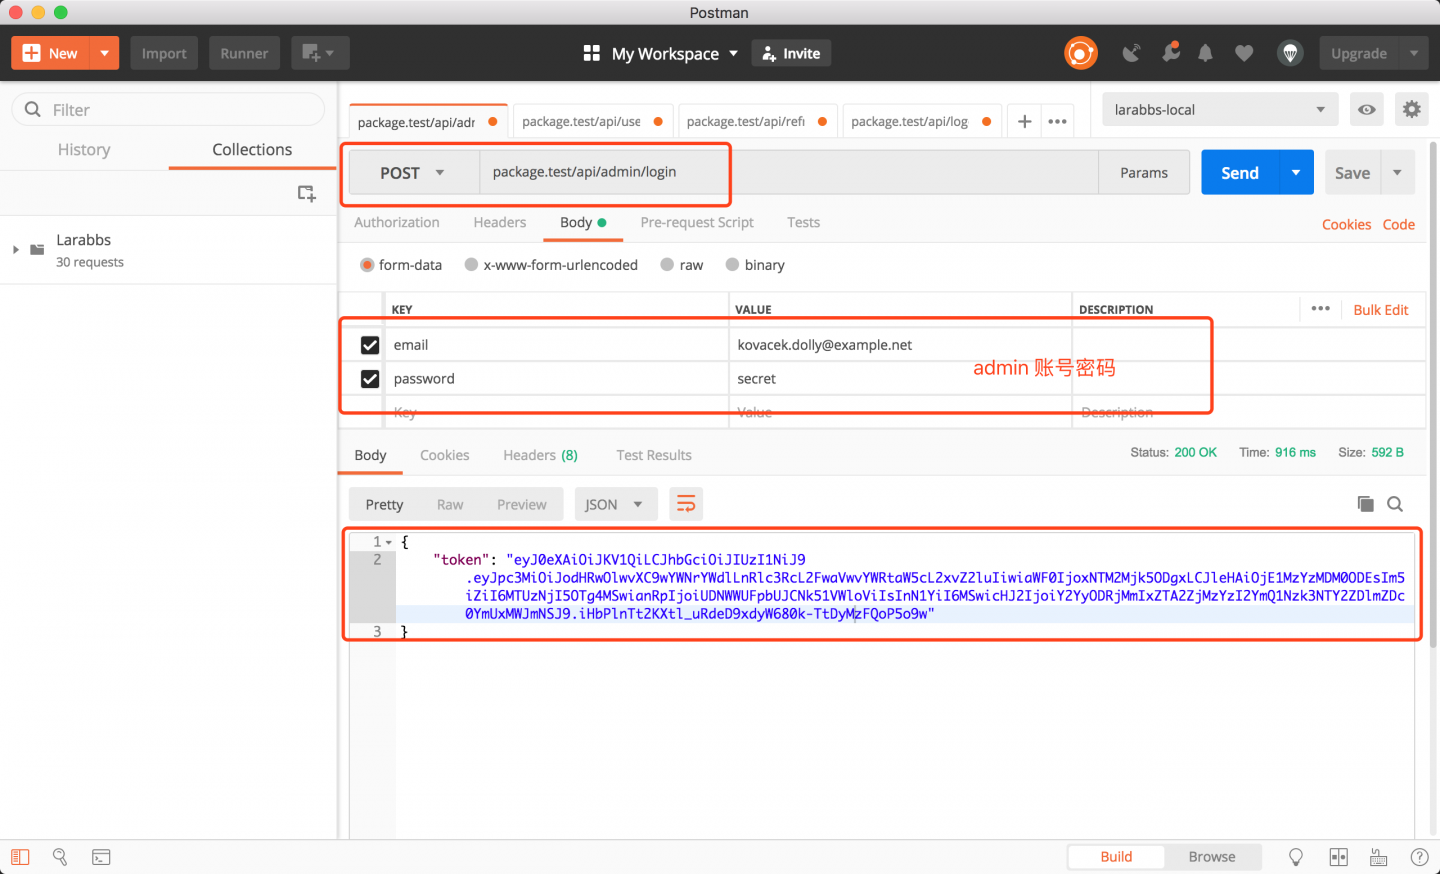Click the Runner button
This screenshot has width=1440, height=874.
[x=244, y=53]
